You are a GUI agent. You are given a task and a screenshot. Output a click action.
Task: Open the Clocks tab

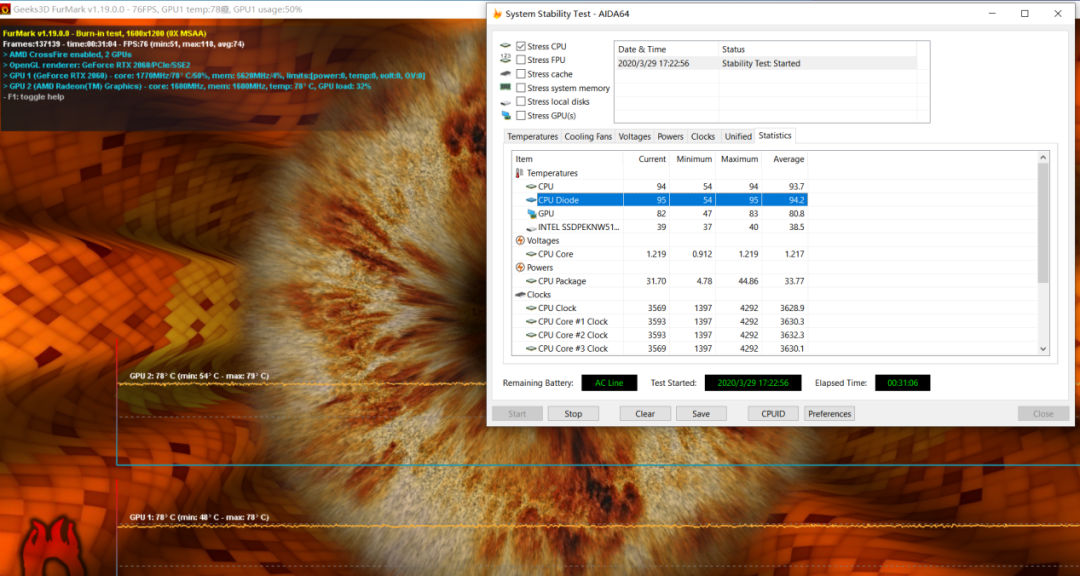pos(703,136)
